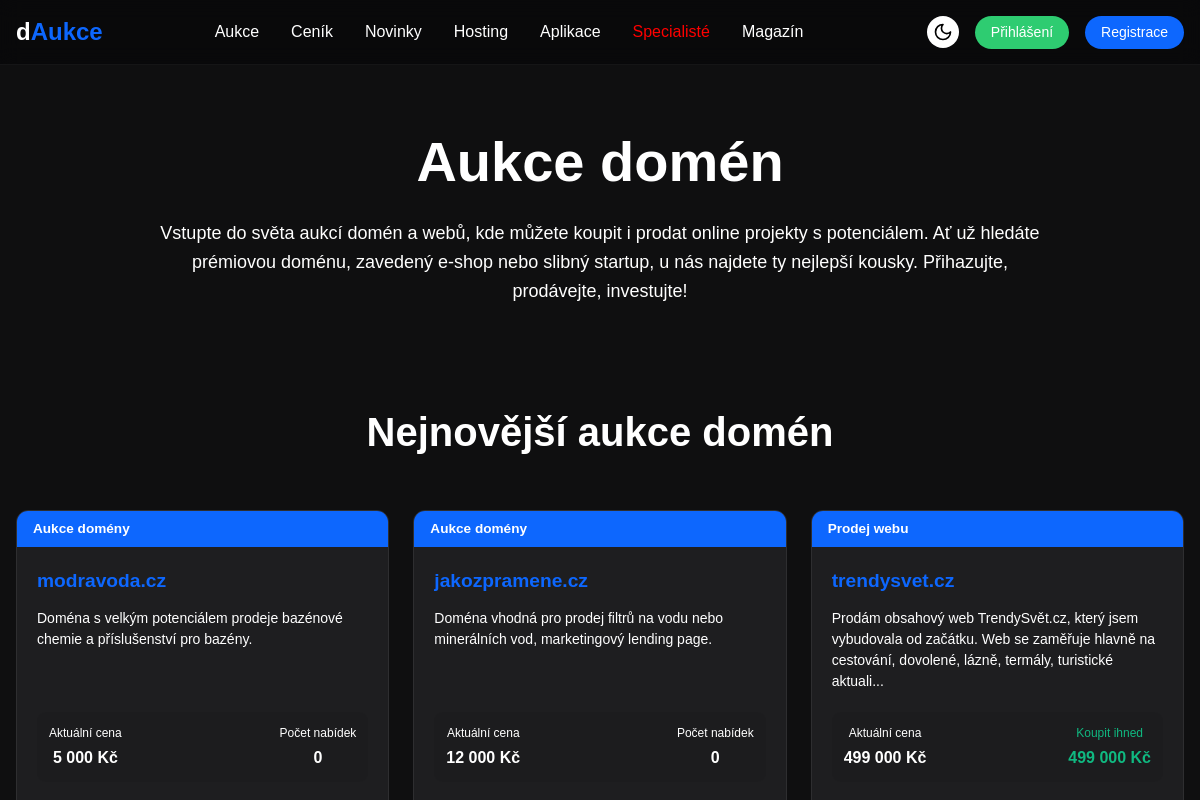Open the jakozpramene.cz auction link
The height and width of the screenshot is (800, 1200).
point(511,581)
